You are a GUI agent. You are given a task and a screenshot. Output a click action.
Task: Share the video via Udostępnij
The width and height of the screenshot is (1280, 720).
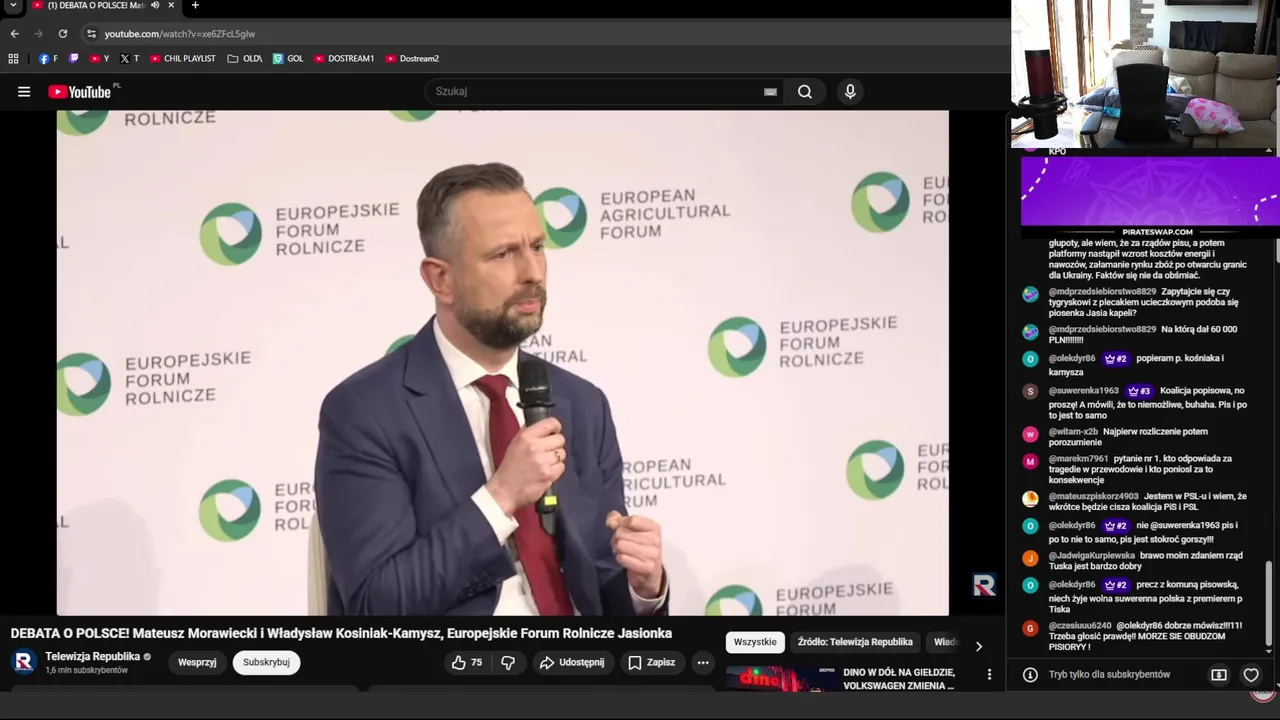click(572, 662)
